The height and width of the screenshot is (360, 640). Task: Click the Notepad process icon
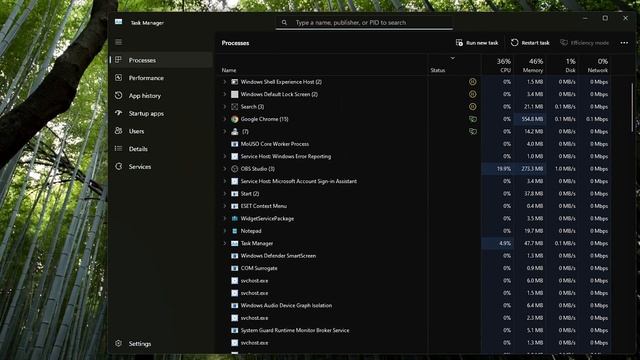point(235,231)
